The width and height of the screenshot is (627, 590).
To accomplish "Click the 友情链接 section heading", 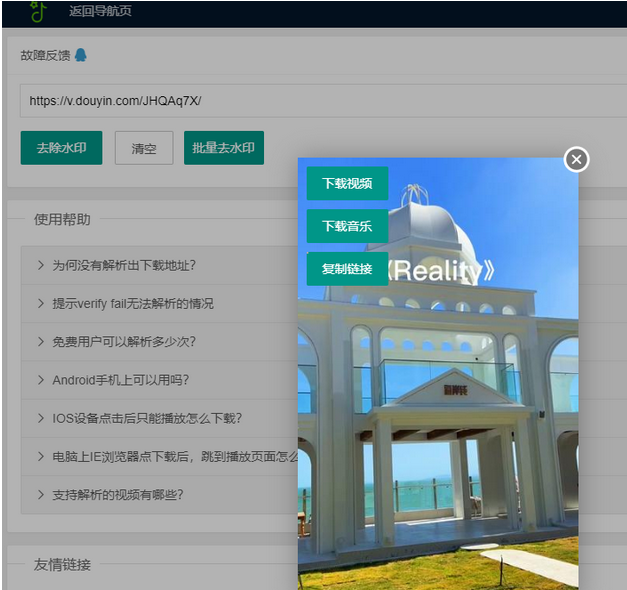I will (x=62, y=564).
